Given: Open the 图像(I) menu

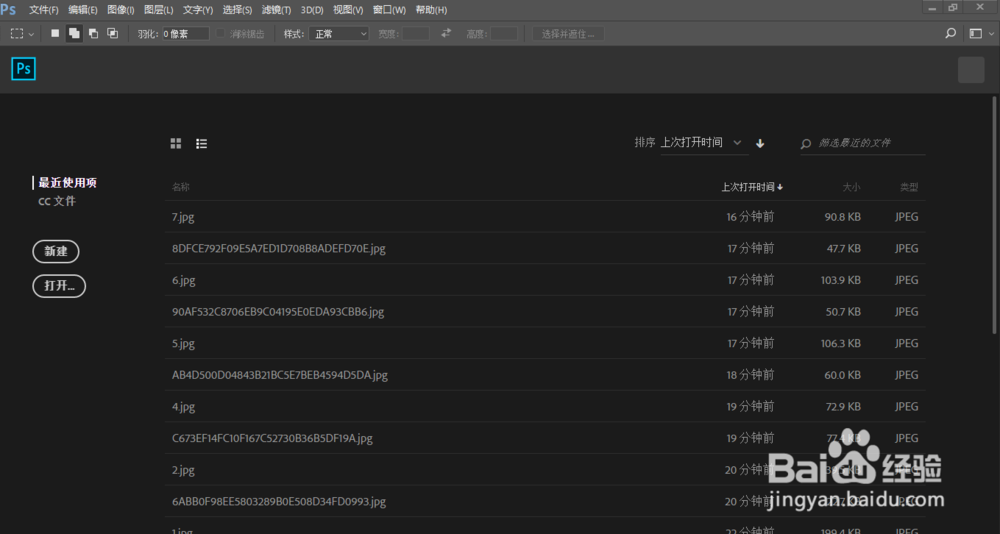Looking at the screenshot, I should tap(121, 10).
